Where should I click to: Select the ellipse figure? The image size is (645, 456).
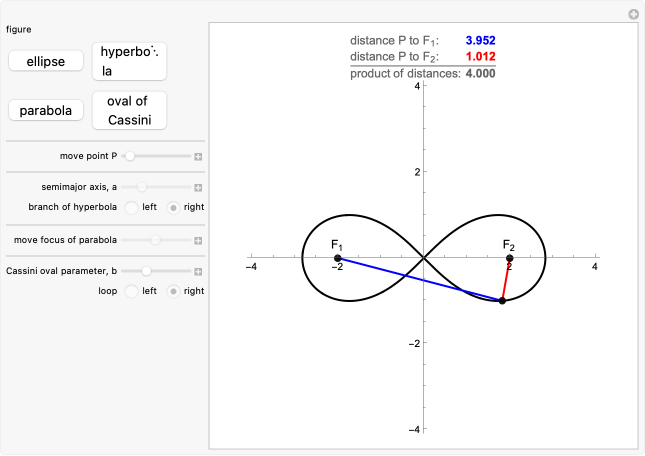(46, 61)
